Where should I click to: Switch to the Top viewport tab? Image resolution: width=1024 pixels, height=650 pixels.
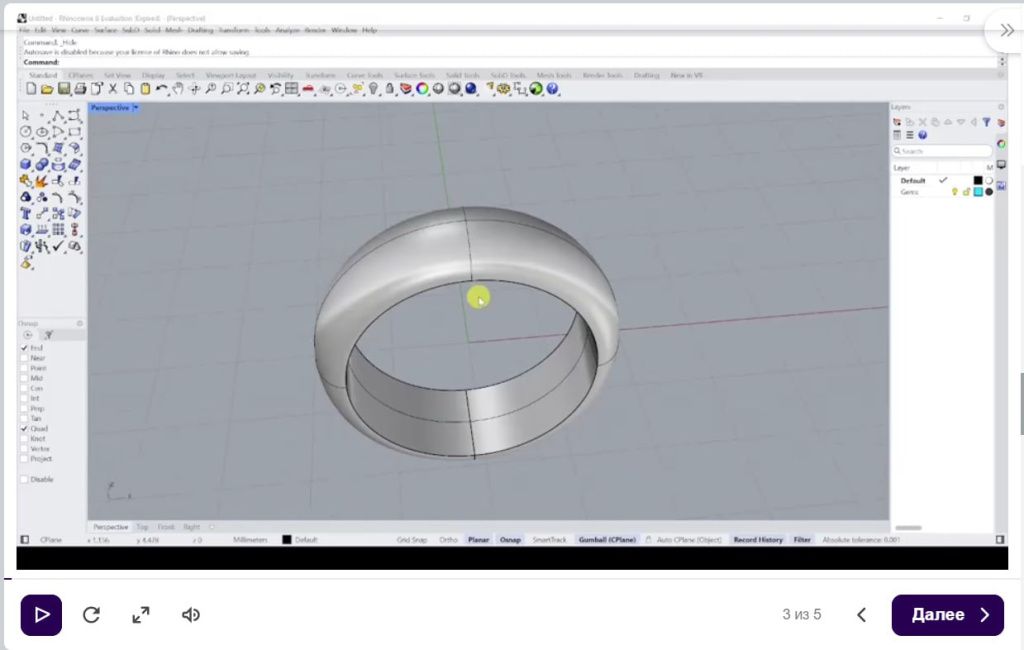coord(142,527)
